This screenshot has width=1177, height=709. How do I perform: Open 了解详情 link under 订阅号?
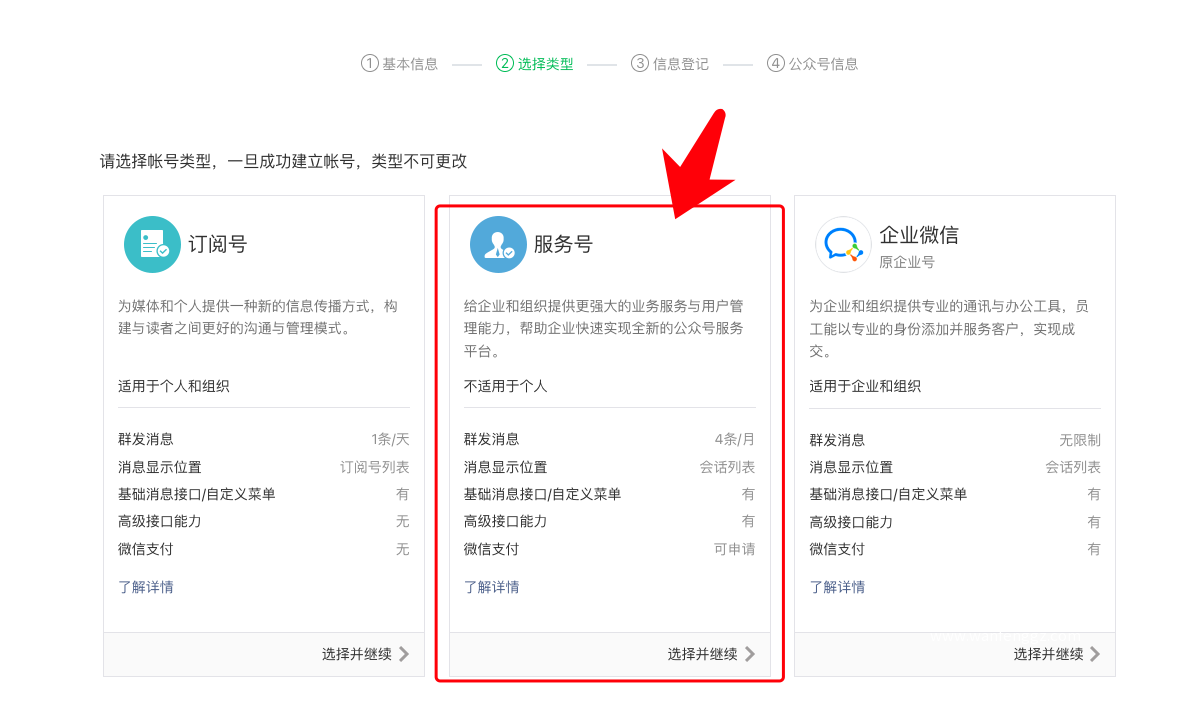[146, 586]
